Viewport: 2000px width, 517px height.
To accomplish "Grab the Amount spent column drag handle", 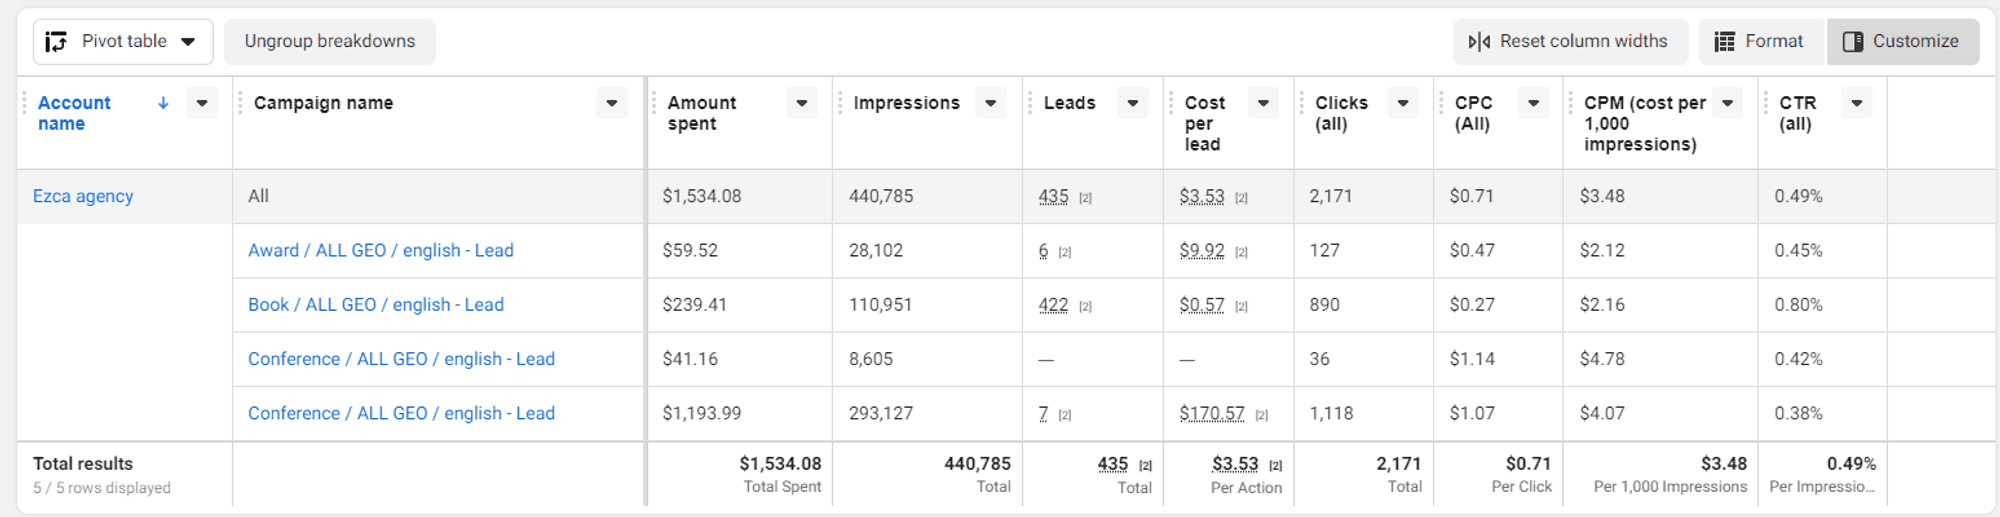I will point(654,103).
